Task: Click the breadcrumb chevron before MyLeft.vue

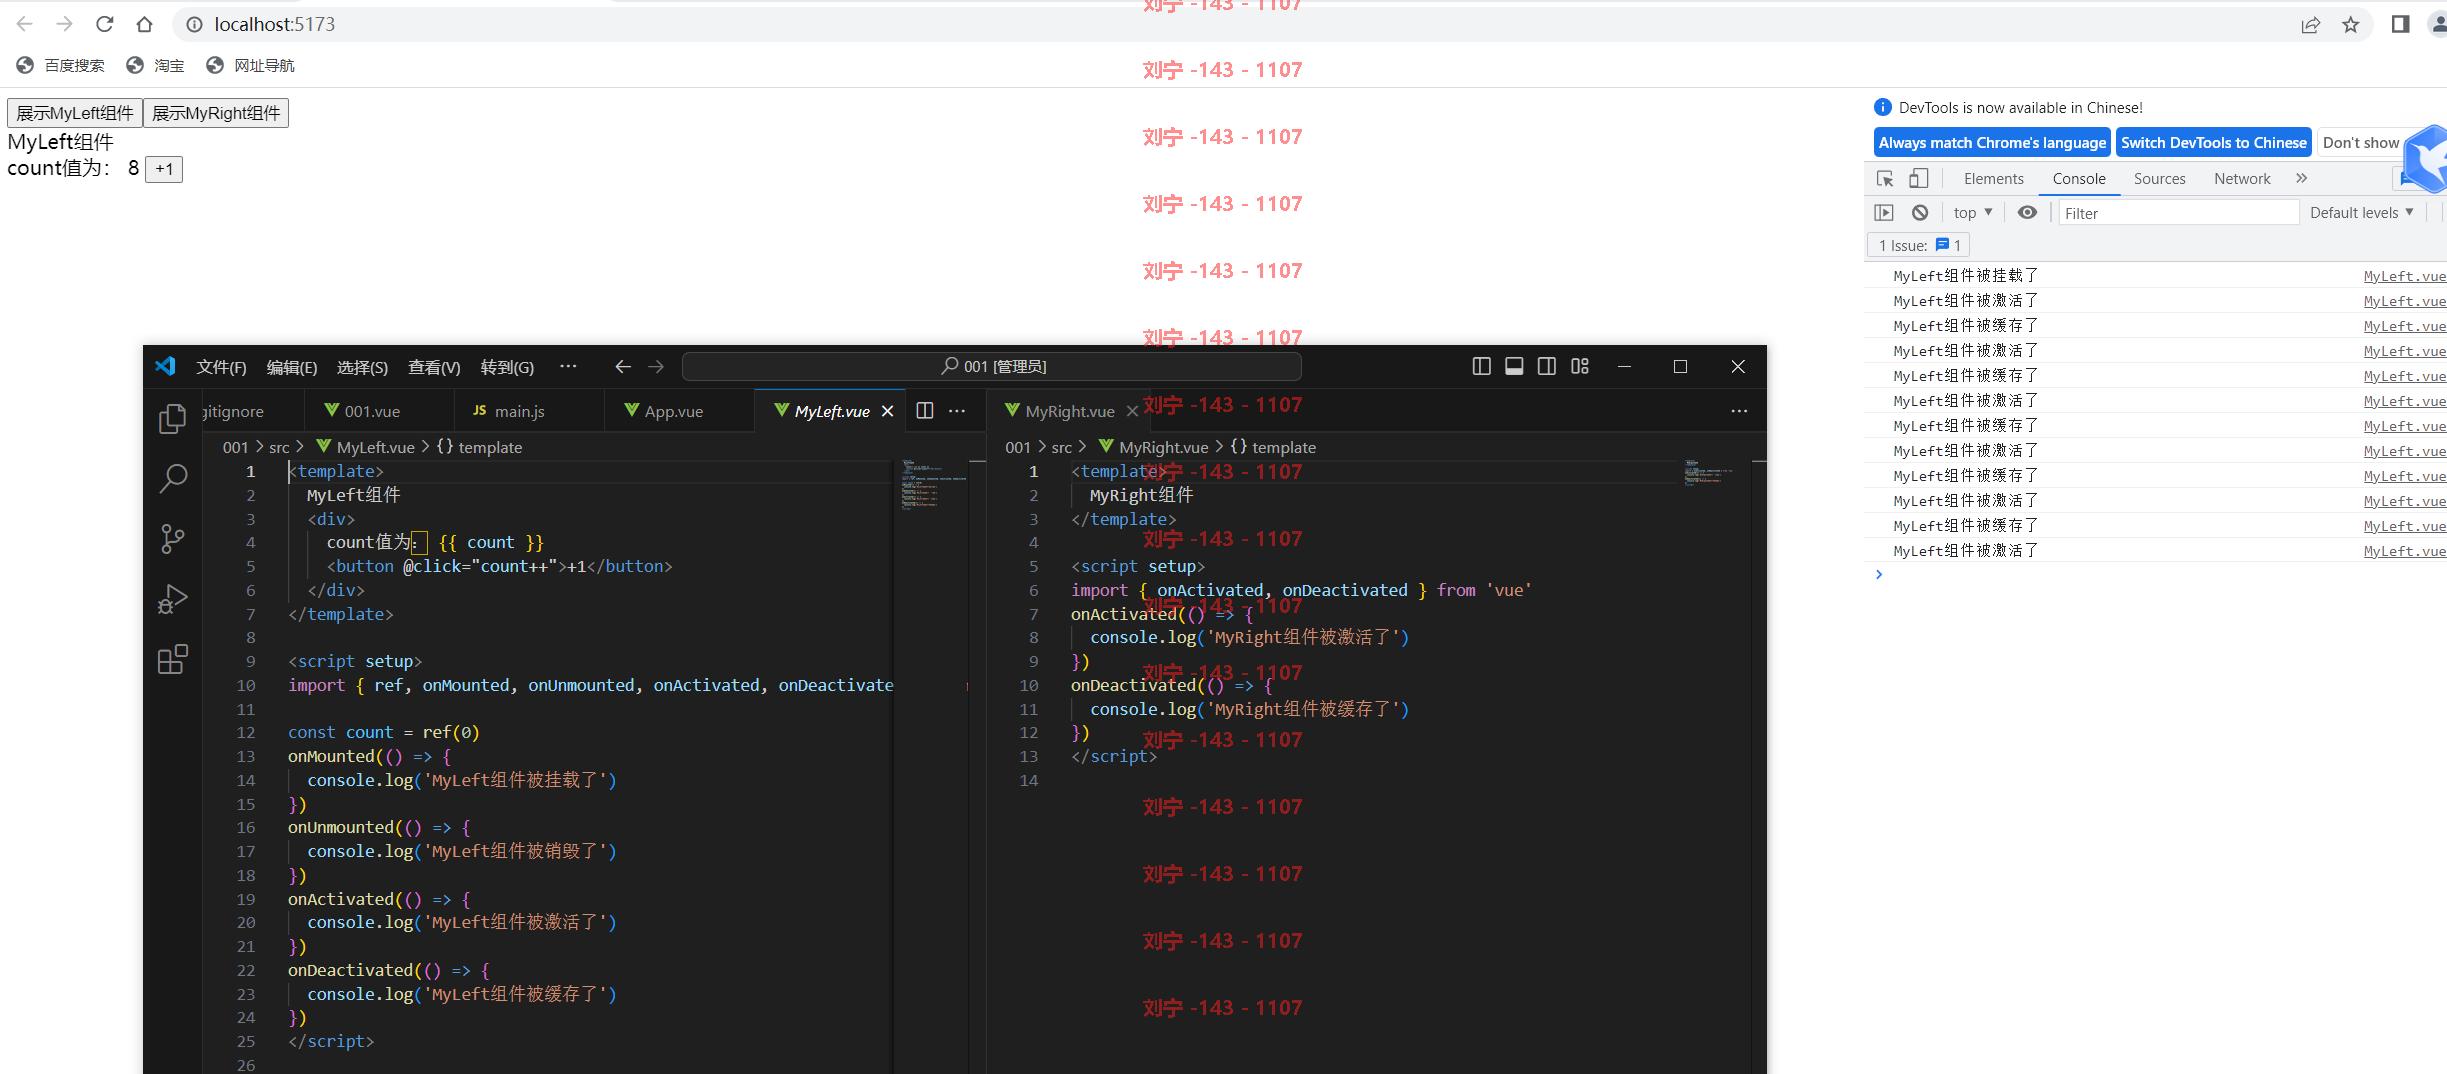Action: coord(299,447)
